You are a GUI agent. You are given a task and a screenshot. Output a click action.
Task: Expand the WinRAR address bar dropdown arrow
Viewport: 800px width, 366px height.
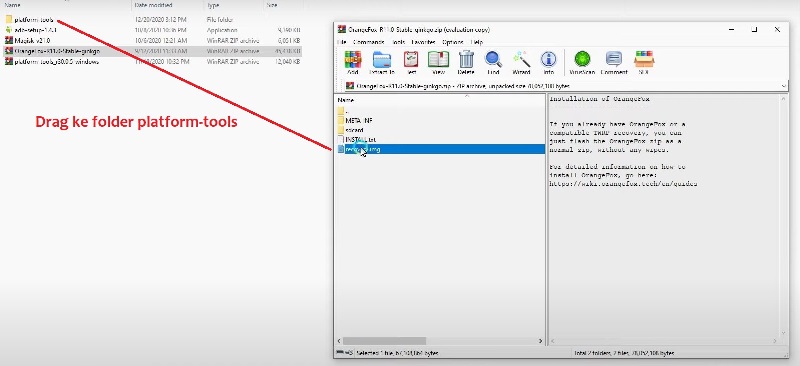(x=784, y=86)
